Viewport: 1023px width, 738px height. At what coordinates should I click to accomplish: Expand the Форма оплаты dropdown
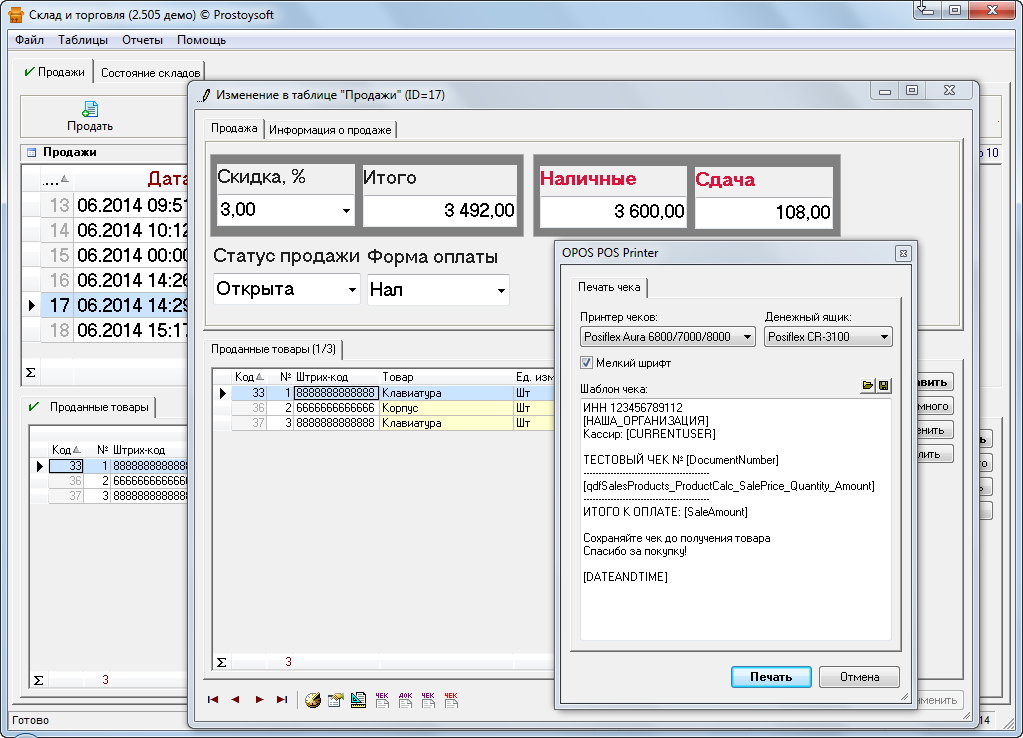pyautogui.click(x=501, y=291)
